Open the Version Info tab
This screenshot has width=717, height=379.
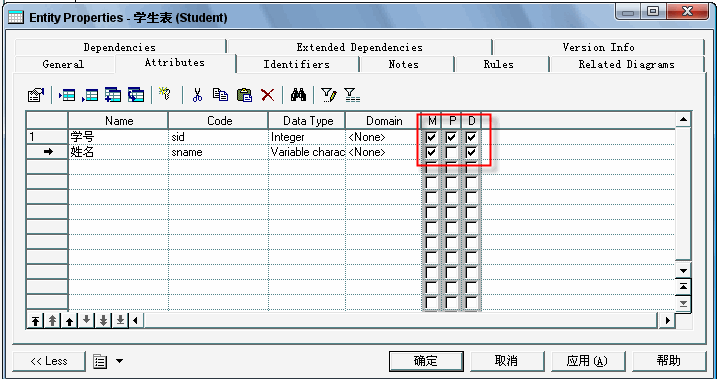click(598, 47)
